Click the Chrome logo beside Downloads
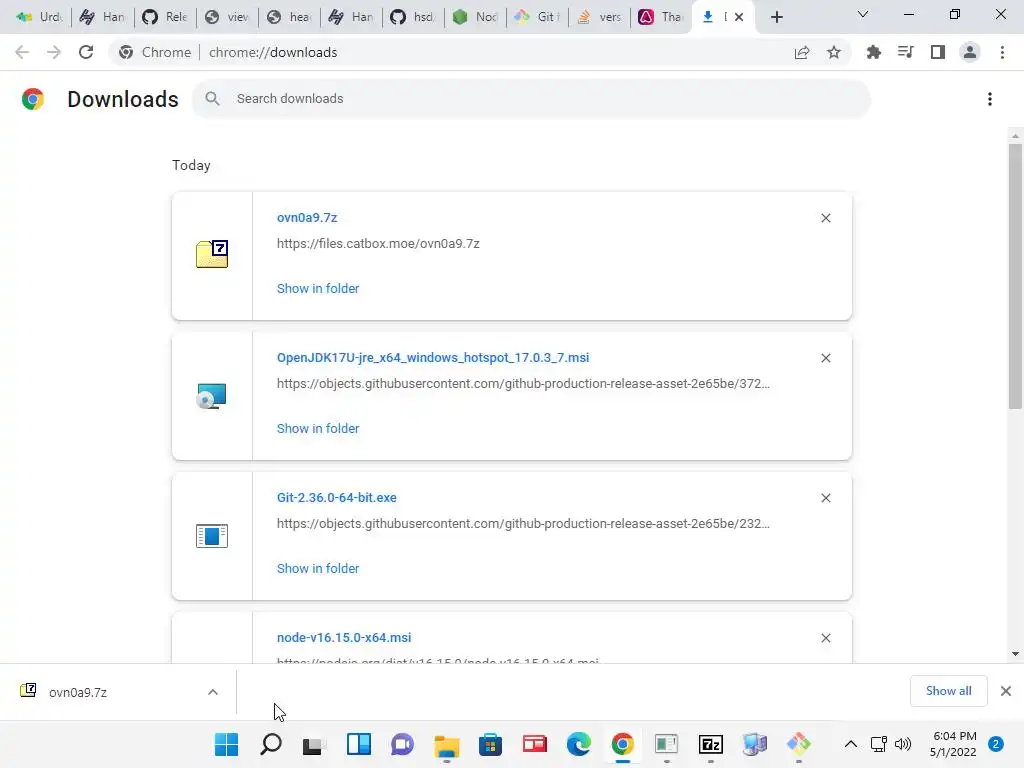 [33, 99]
